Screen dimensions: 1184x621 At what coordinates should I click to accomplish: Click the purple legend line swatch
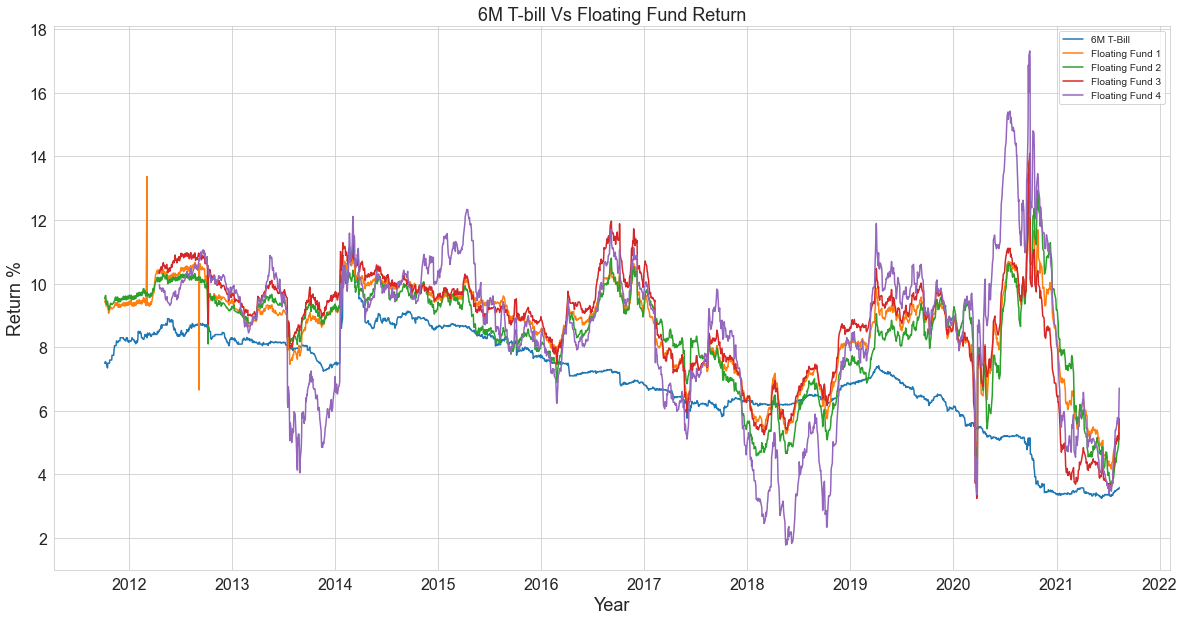click(1075, 95)
